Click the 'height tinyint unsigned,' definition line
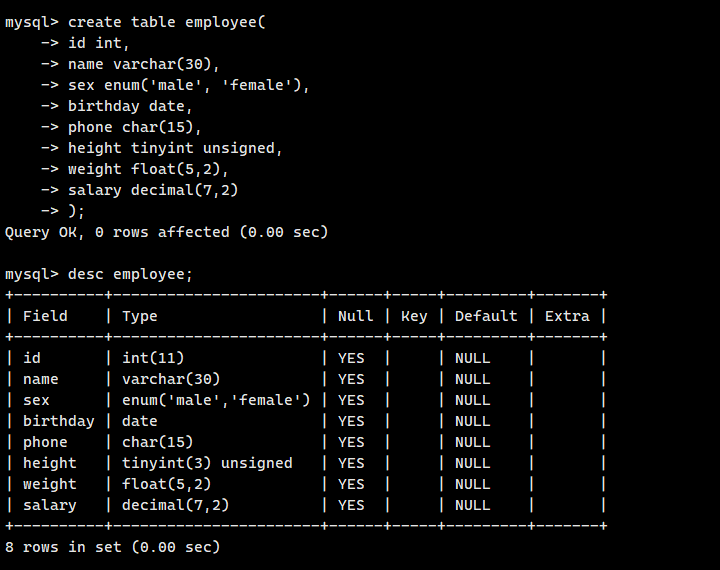 coord(175,148)
